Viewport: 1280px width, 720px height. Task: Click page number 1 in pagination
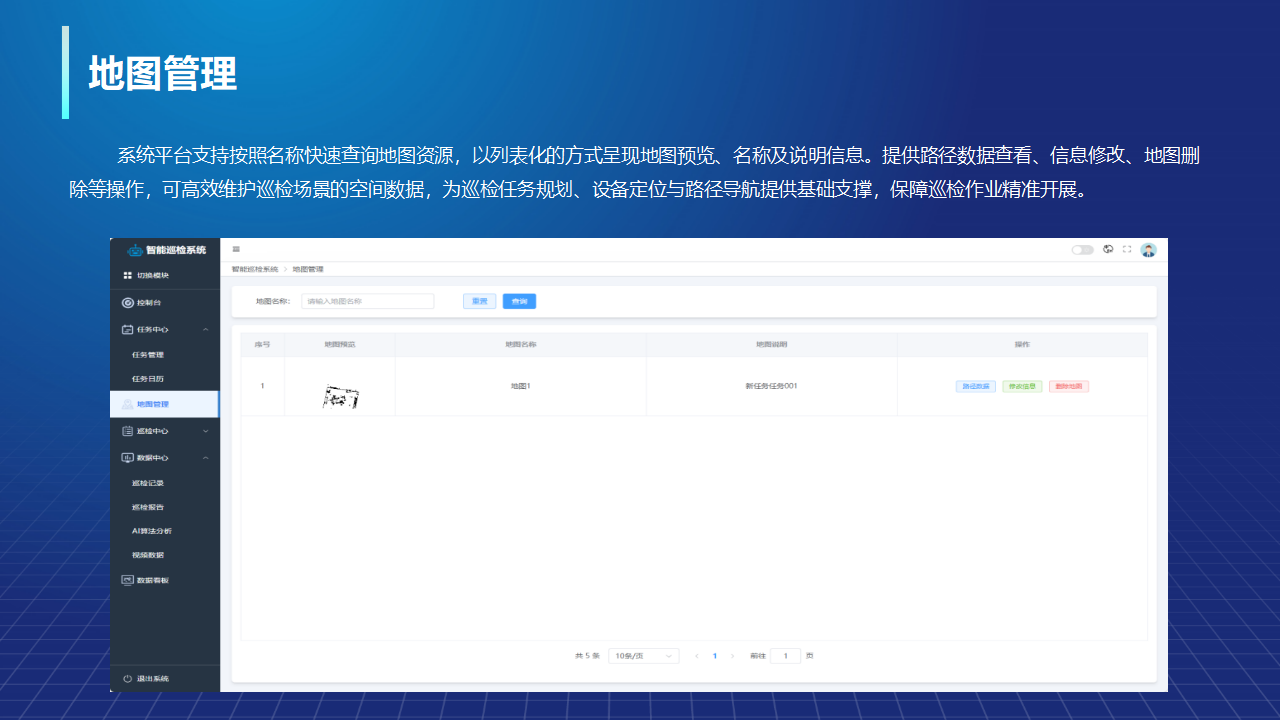click(715, 656)
